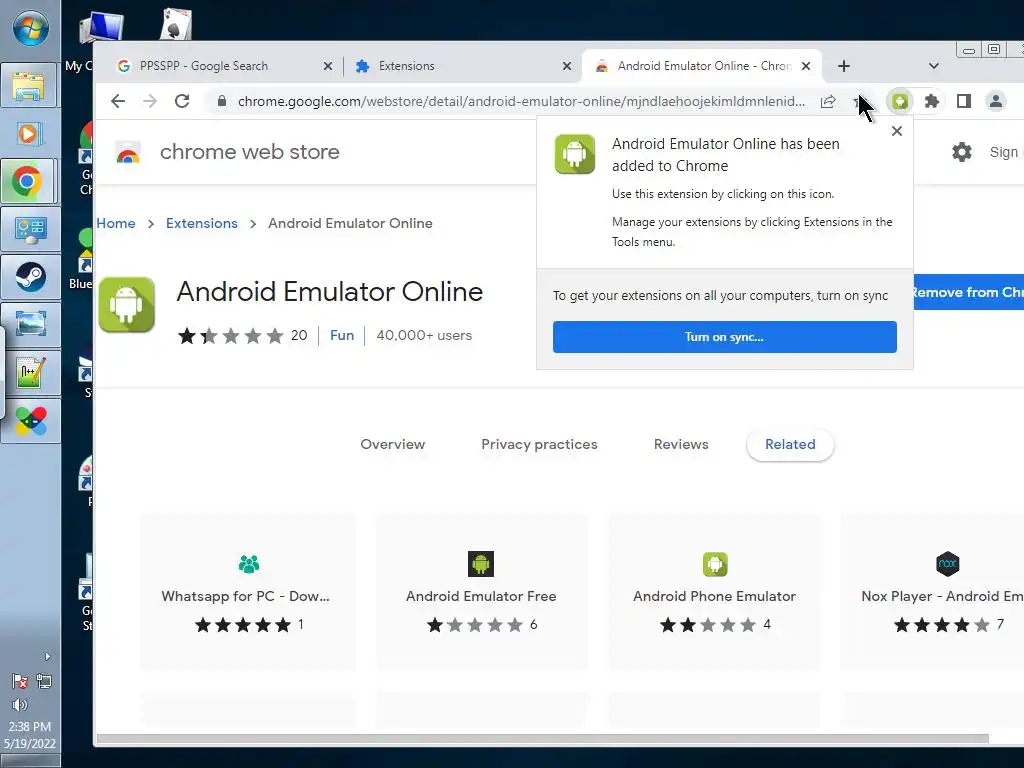The width and height of the screenshot is (1024, 768).
Task: Open the Android Emulator Free card
Action: click(x=481, y=592)
